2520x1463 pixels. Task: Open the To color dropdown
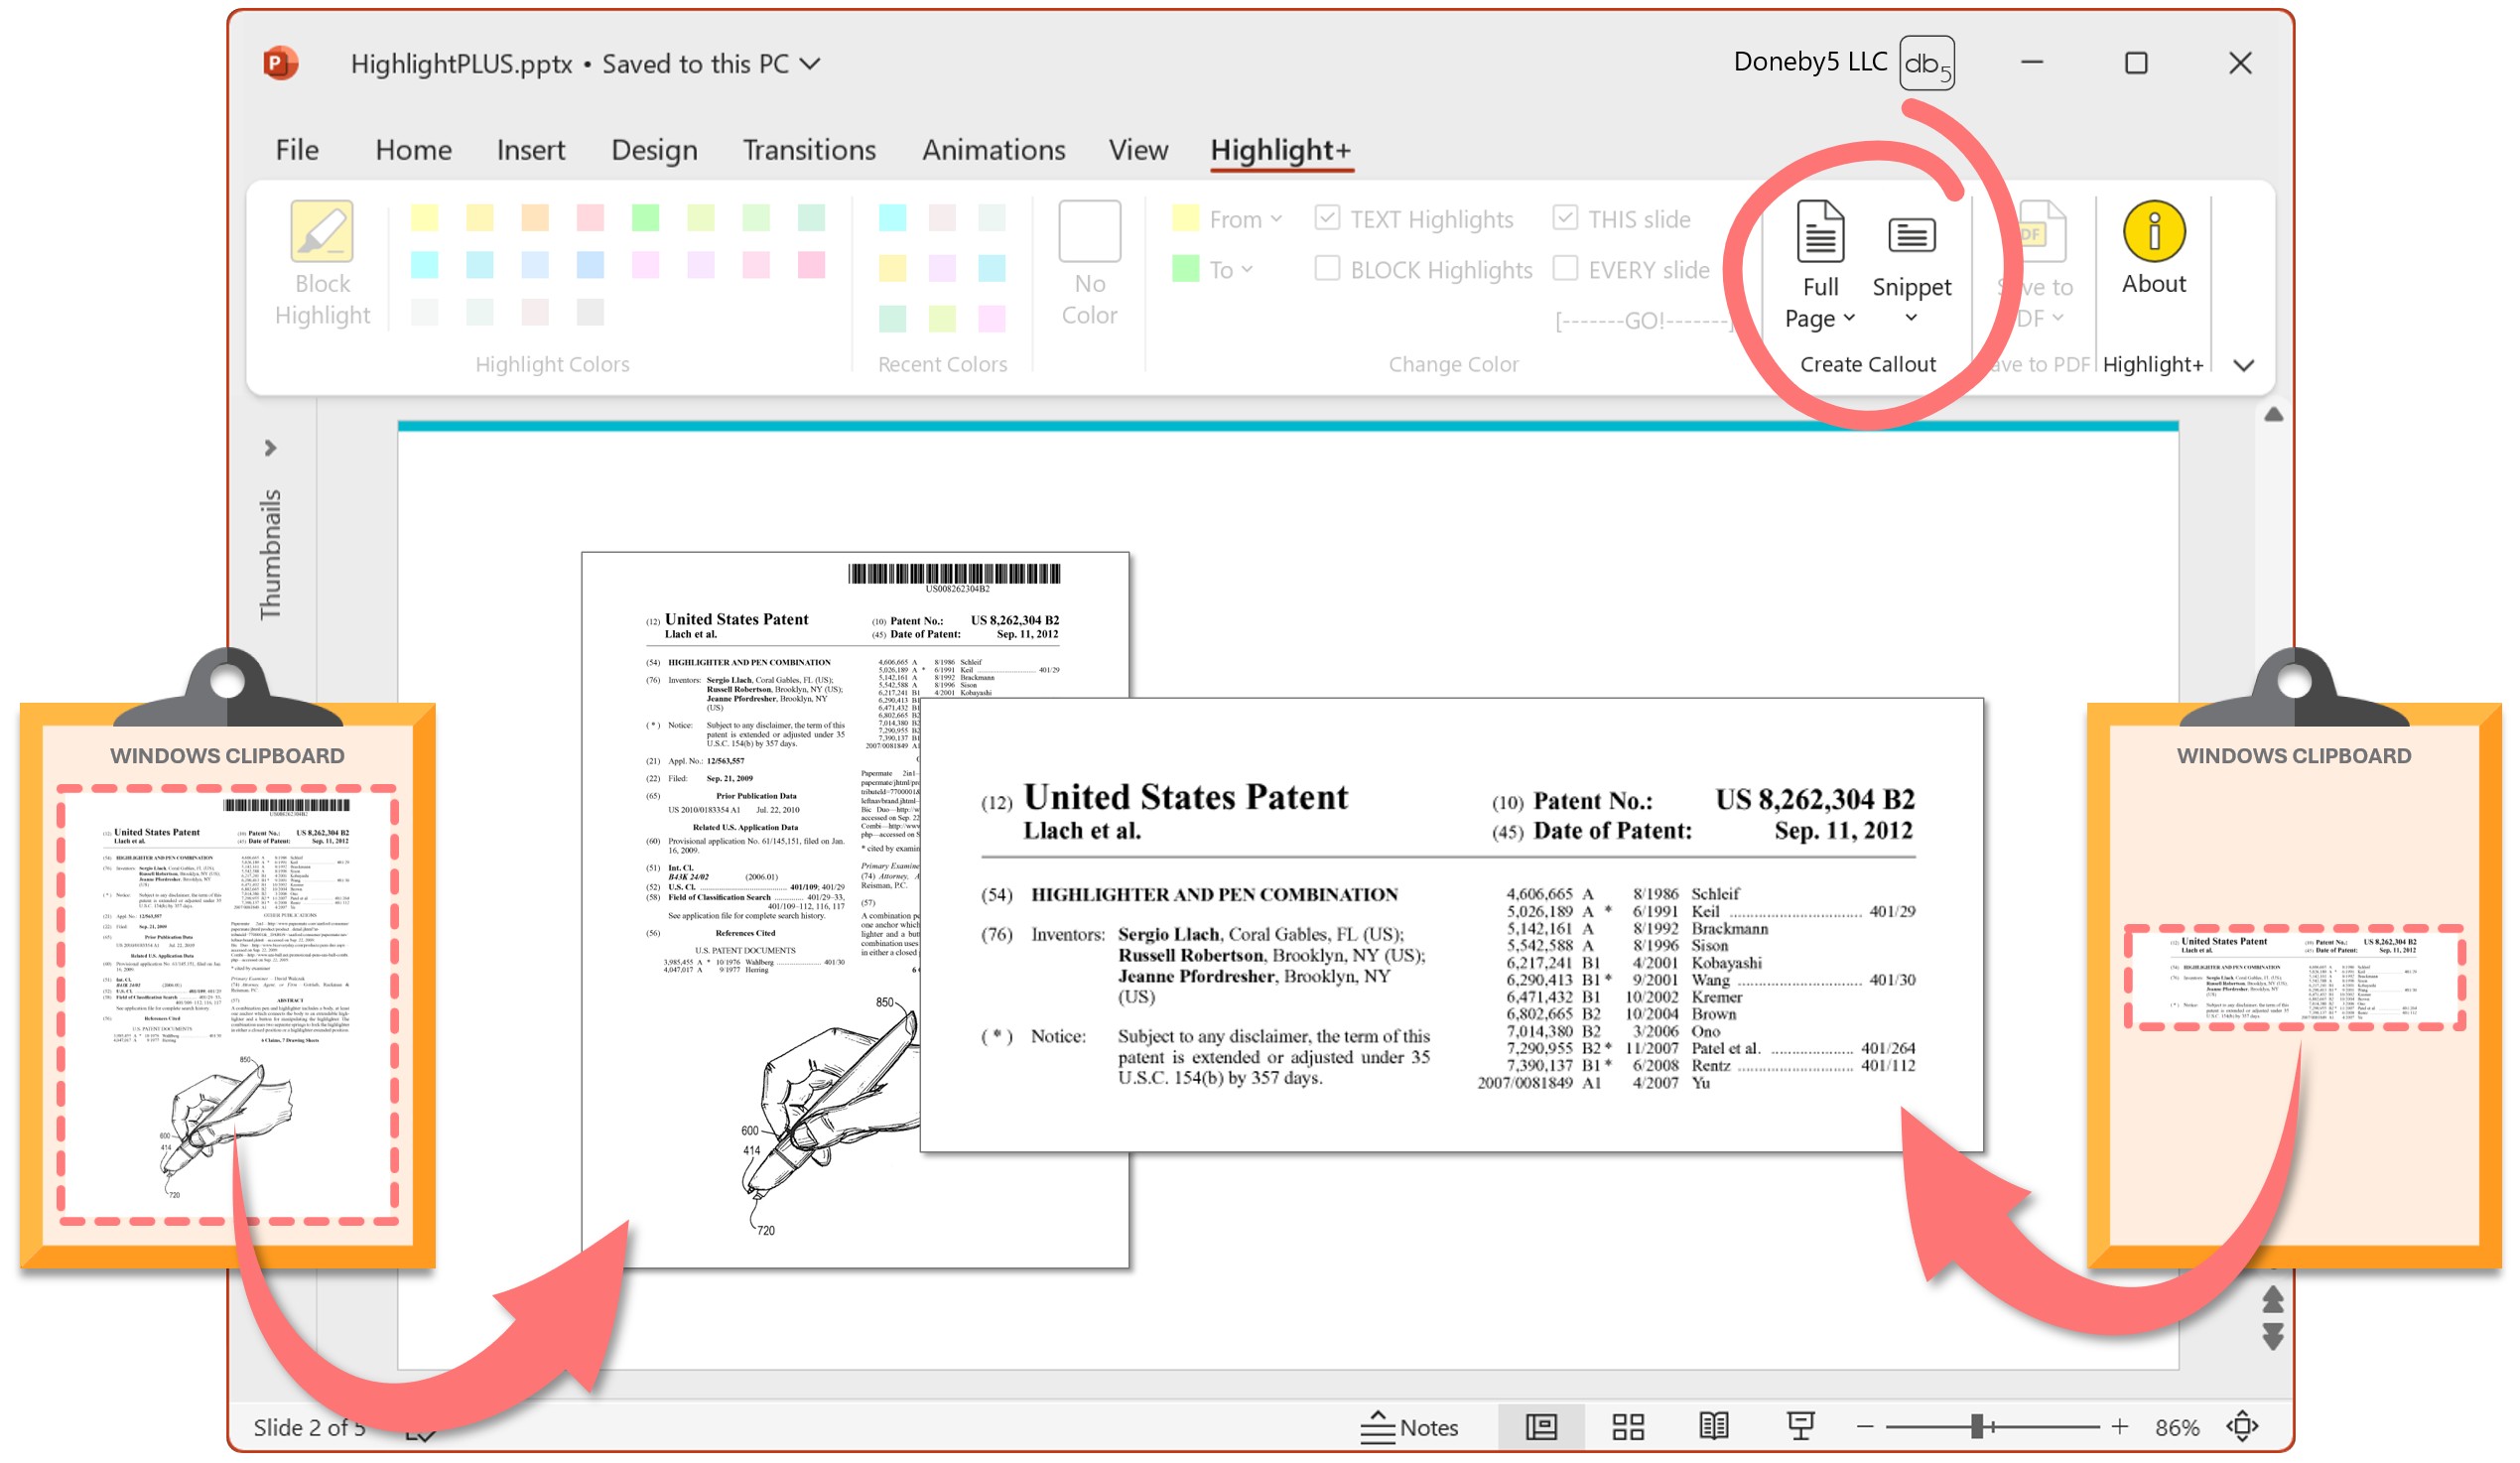(1213, 269)
